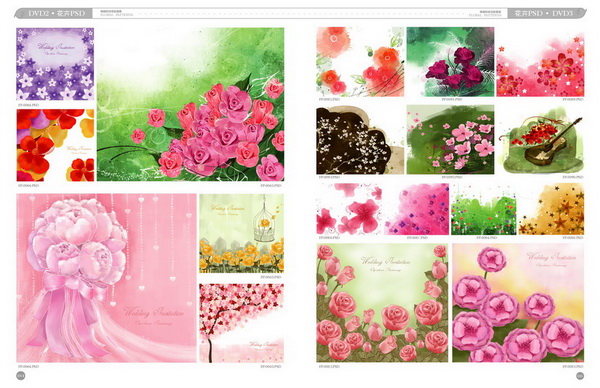Select the pink roses green wedding invitation image

click(x=382, y=303)
